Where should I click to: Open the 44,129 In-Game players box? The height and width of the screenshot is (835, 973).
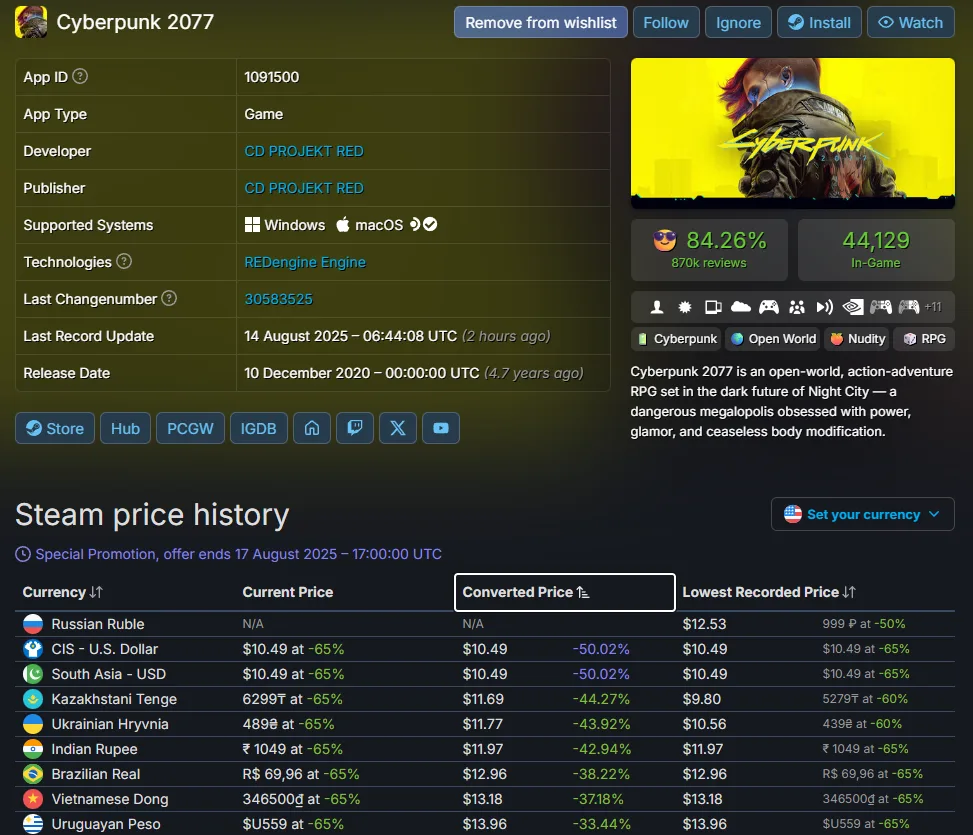pos(876,249)
